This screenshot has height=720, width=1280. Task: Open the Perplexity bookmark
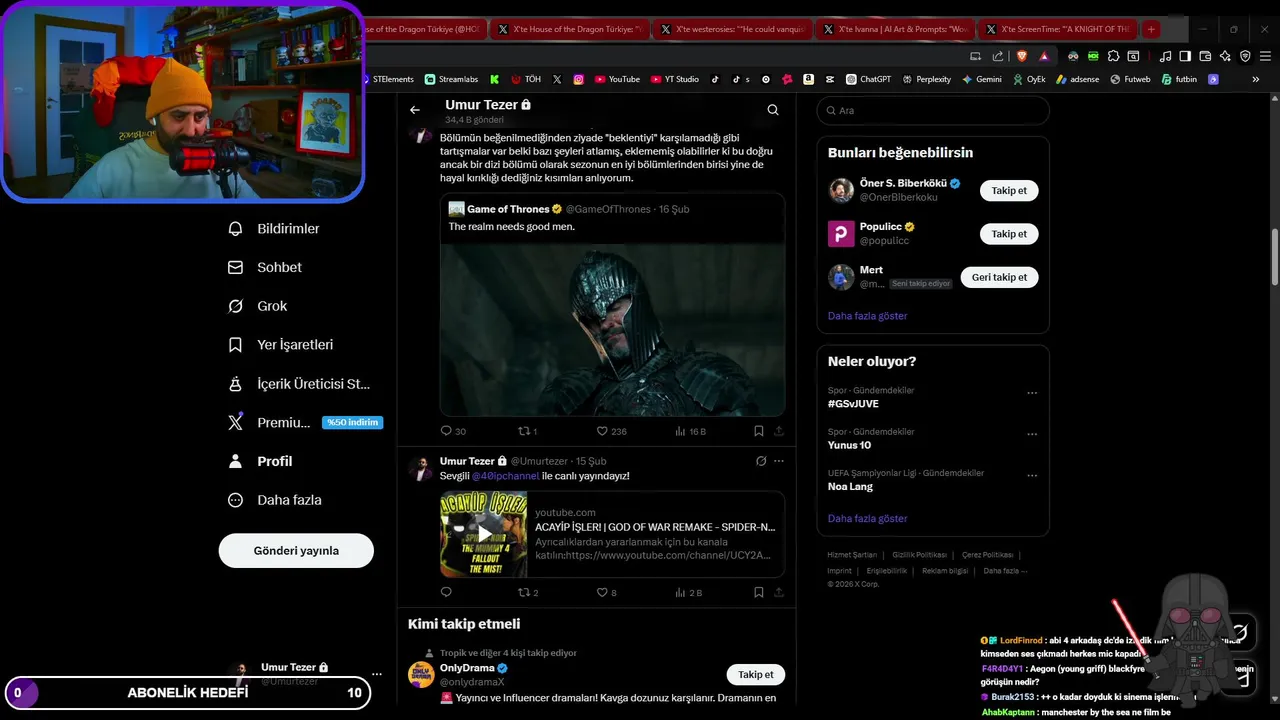coord(926,79)
